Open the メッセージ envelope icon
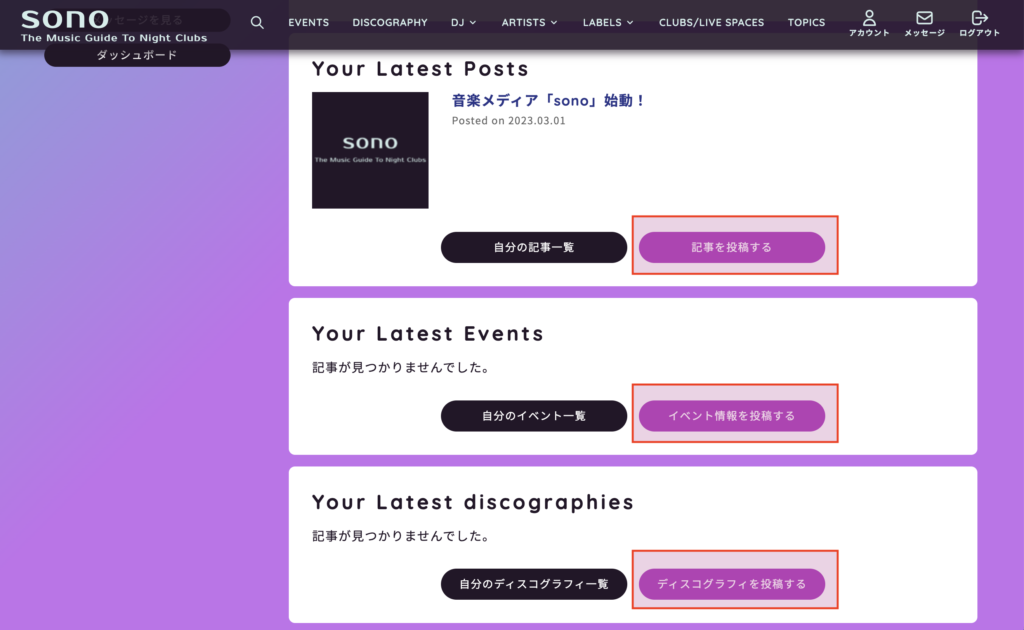Screen dimensions: 1024x630 [x=924, y=23]
